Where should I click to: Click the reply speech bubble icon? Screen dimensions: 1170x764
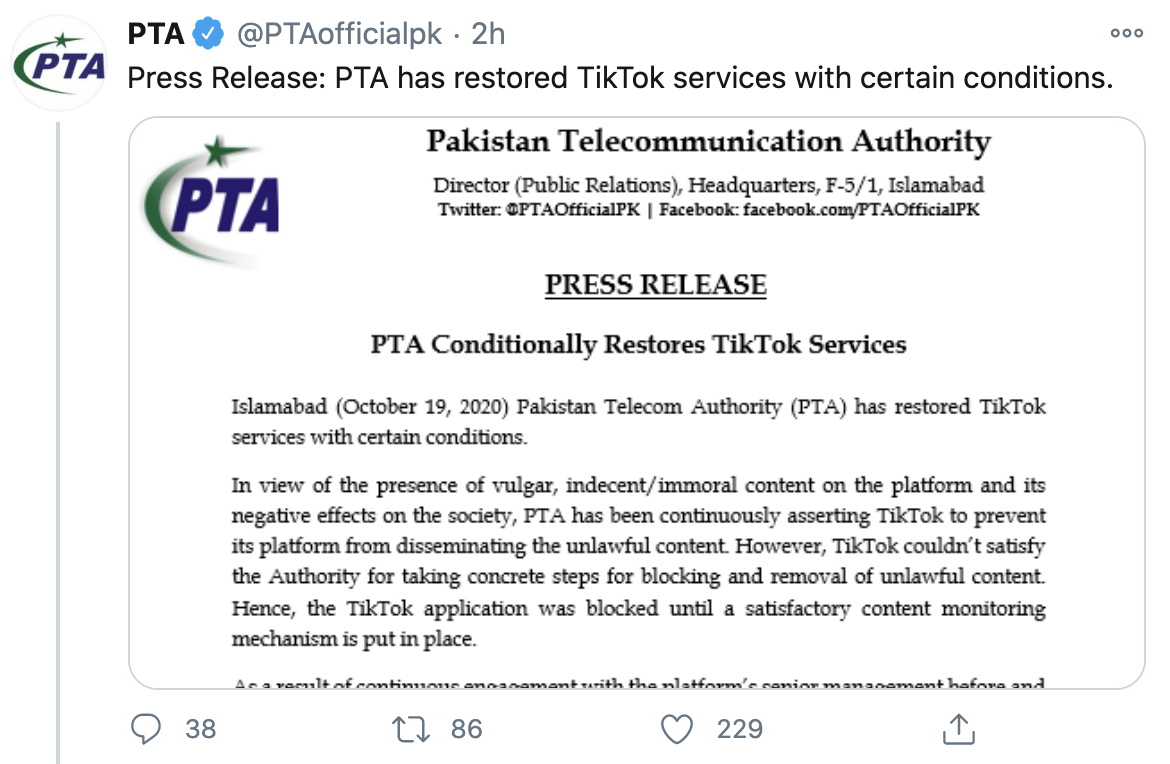coord(146,728)
